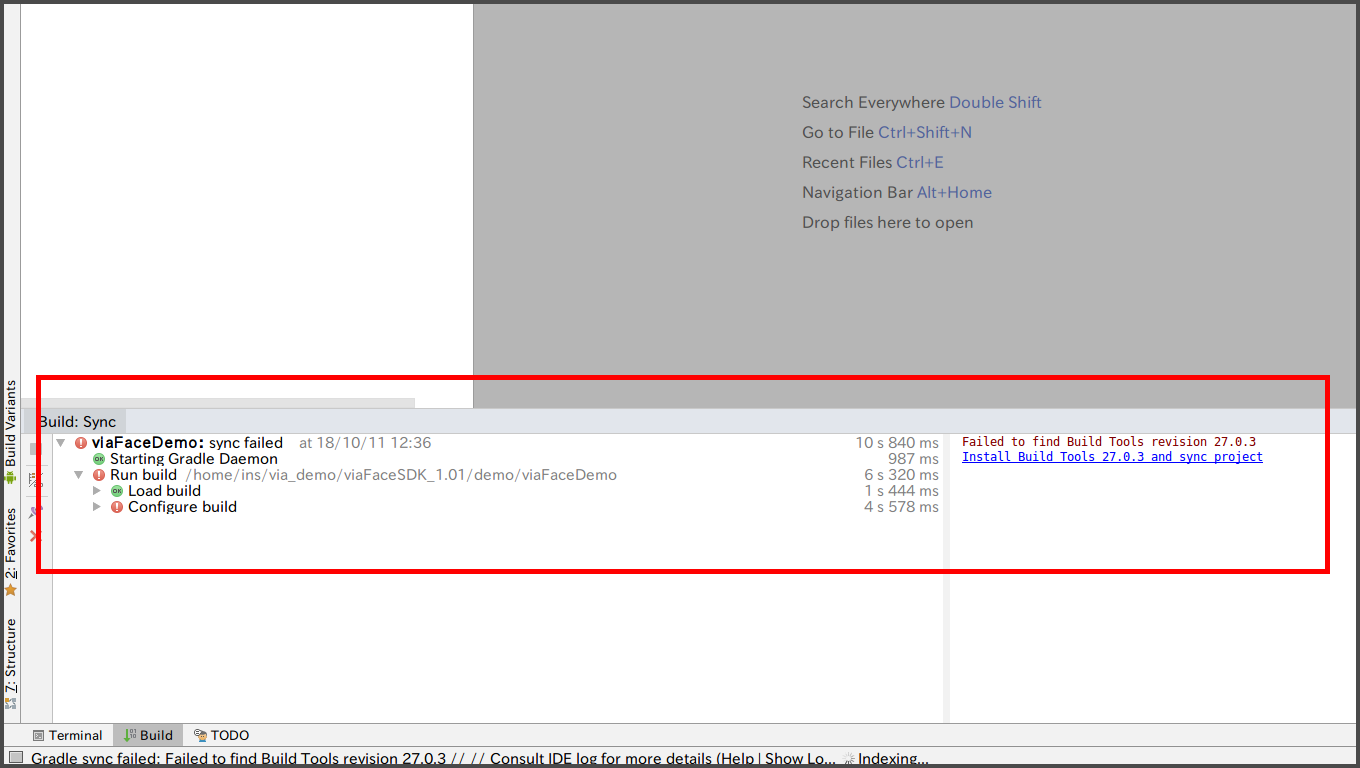
Task: Click error icon beside viaFaceDemo
Action: point(81,443)
